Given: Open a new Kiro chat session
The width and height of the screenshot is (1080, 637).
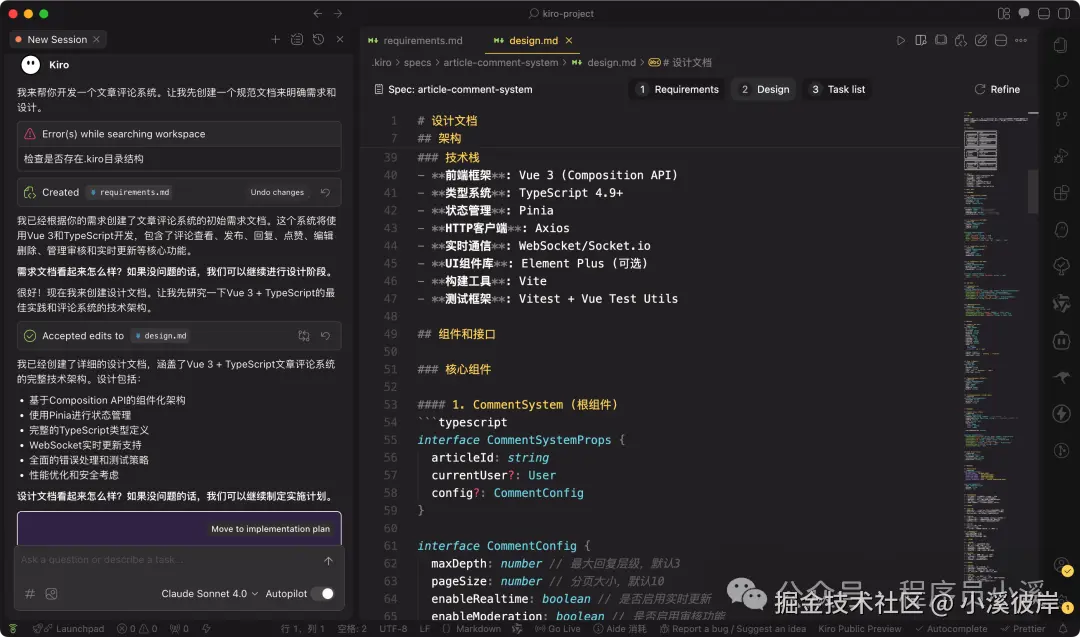Looking at the screenshot, I should click(276, 39).
